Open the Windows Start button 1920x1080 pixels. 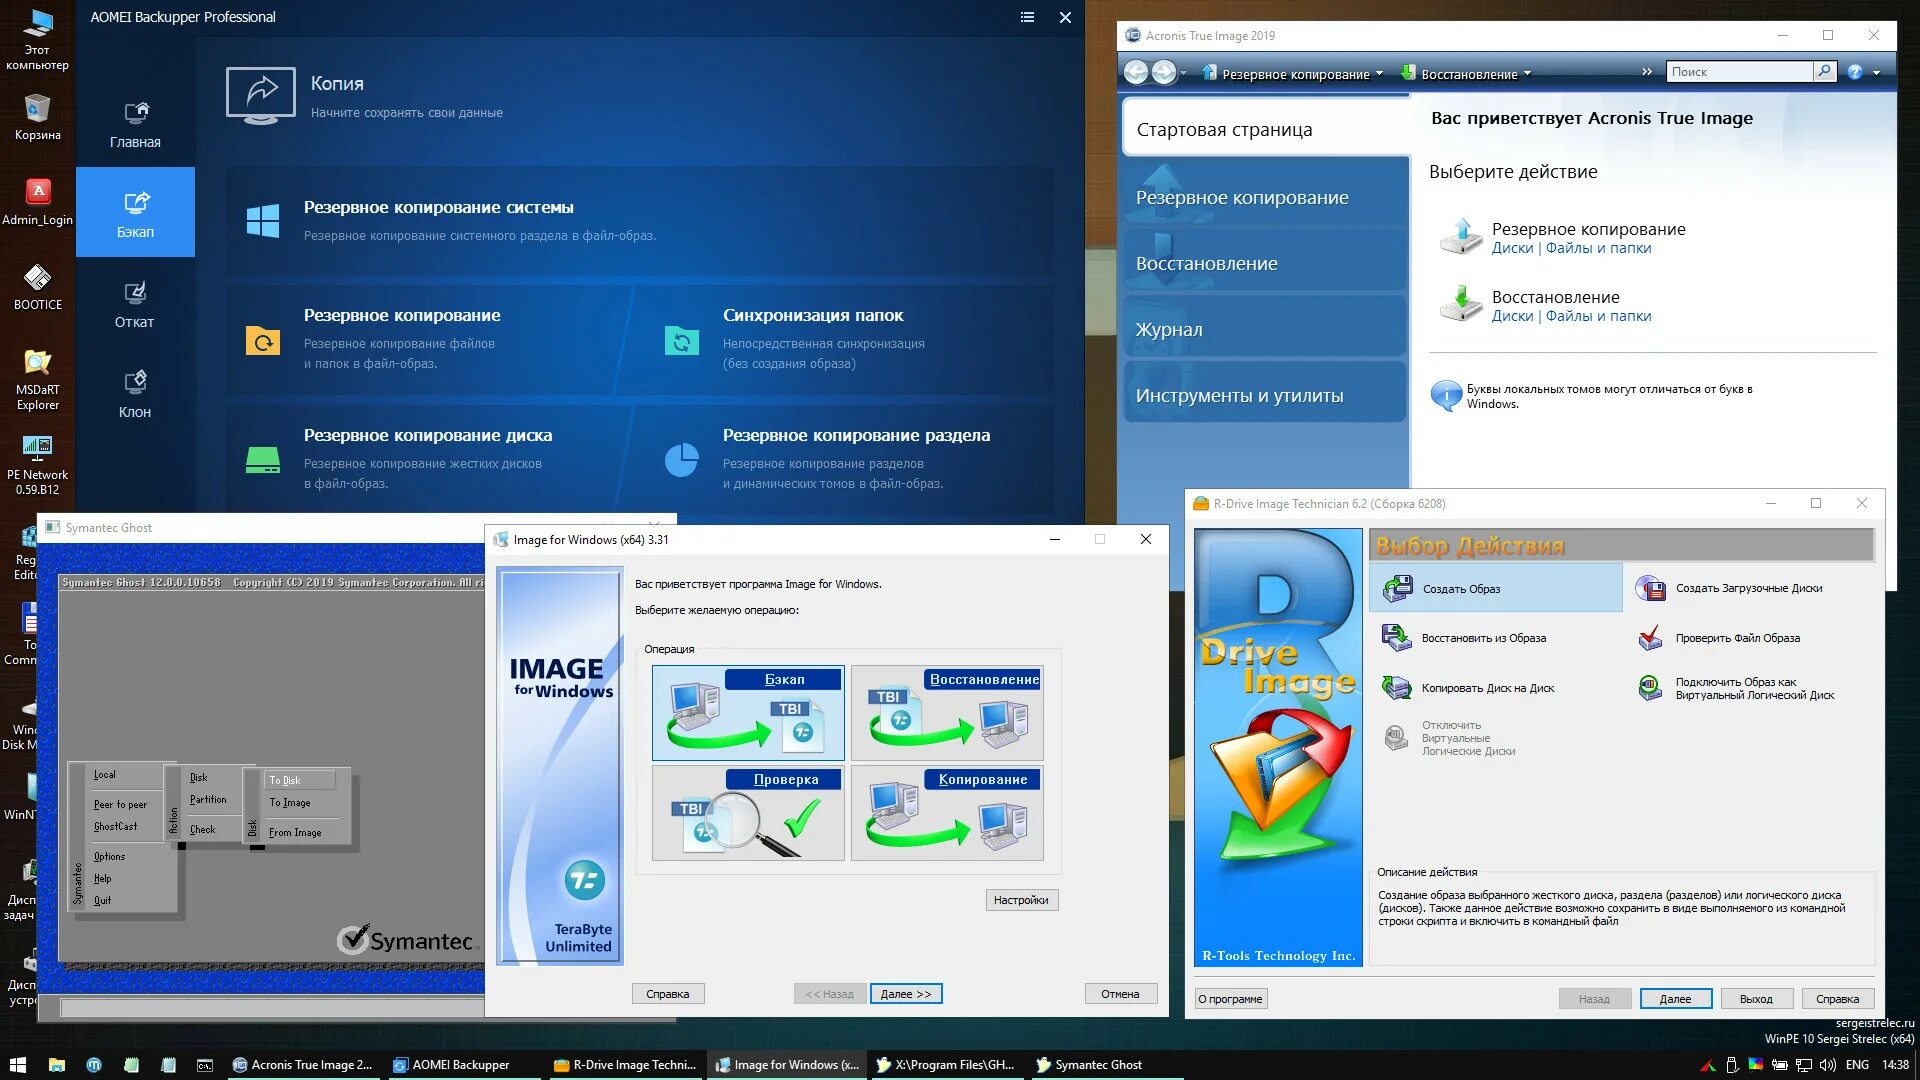(17, 1065)
